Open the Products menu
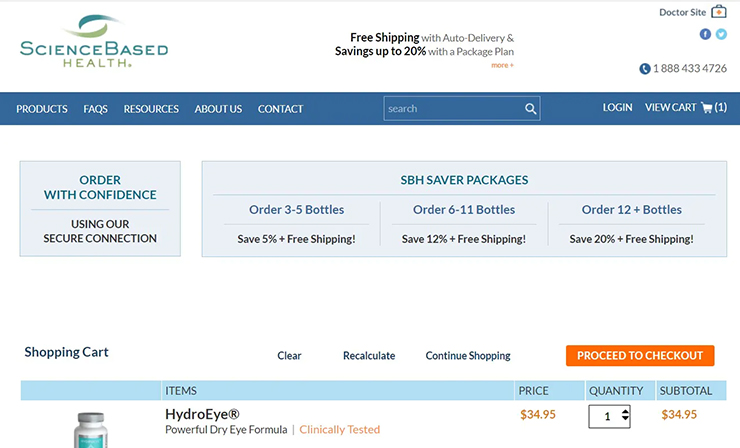Screen dimensions: 740x448 tap(42, 109)
